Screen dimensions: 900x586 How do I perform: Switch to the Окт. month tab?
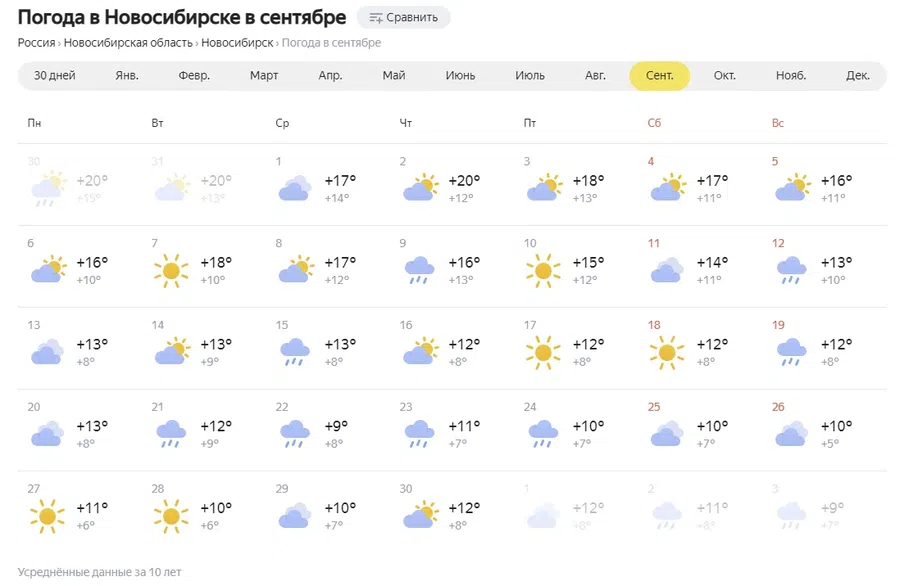pos(724,75)
